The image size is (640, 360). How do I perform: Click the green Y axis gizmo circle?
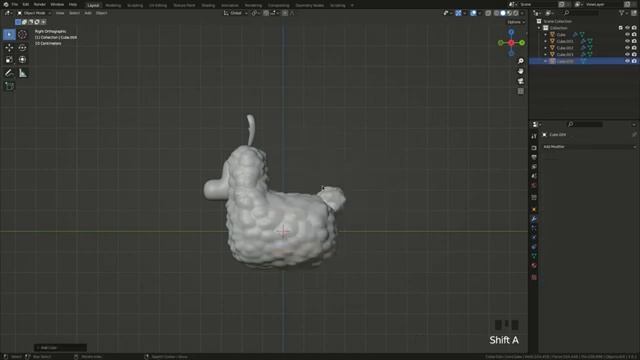(522, 43)
